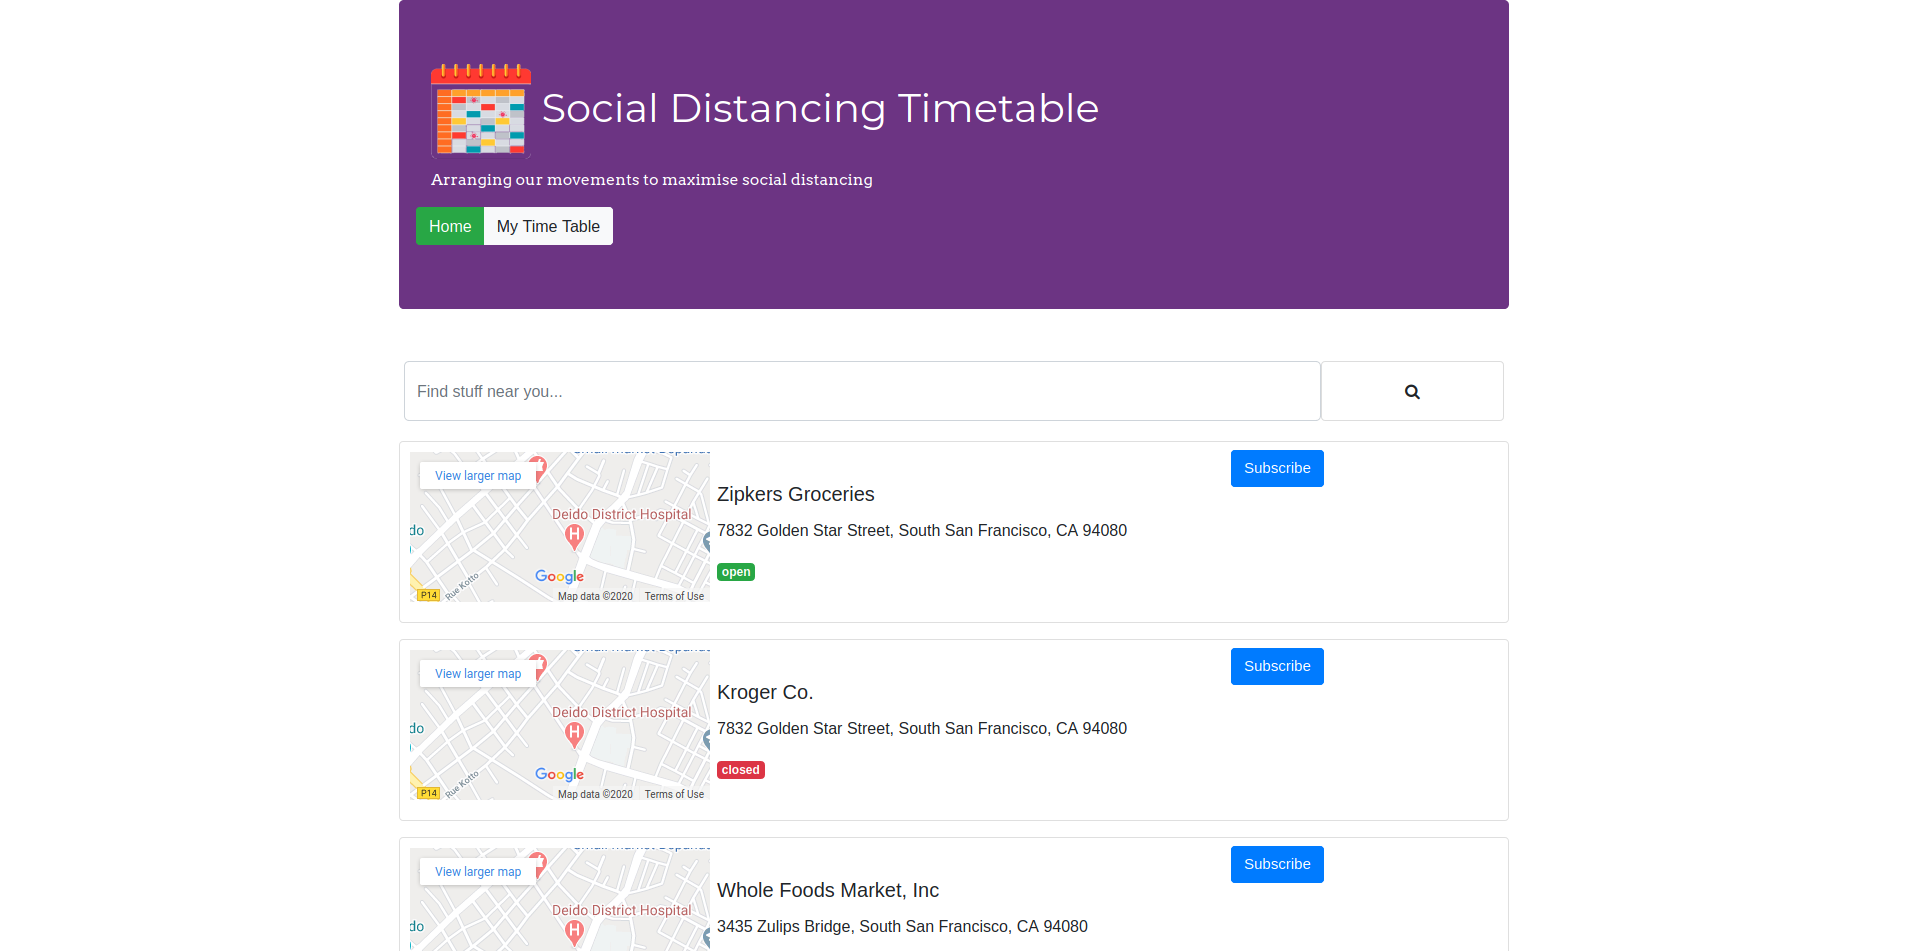
Task: Click Deido District Hospital label on Kroger map
Action: click(622, 712)
